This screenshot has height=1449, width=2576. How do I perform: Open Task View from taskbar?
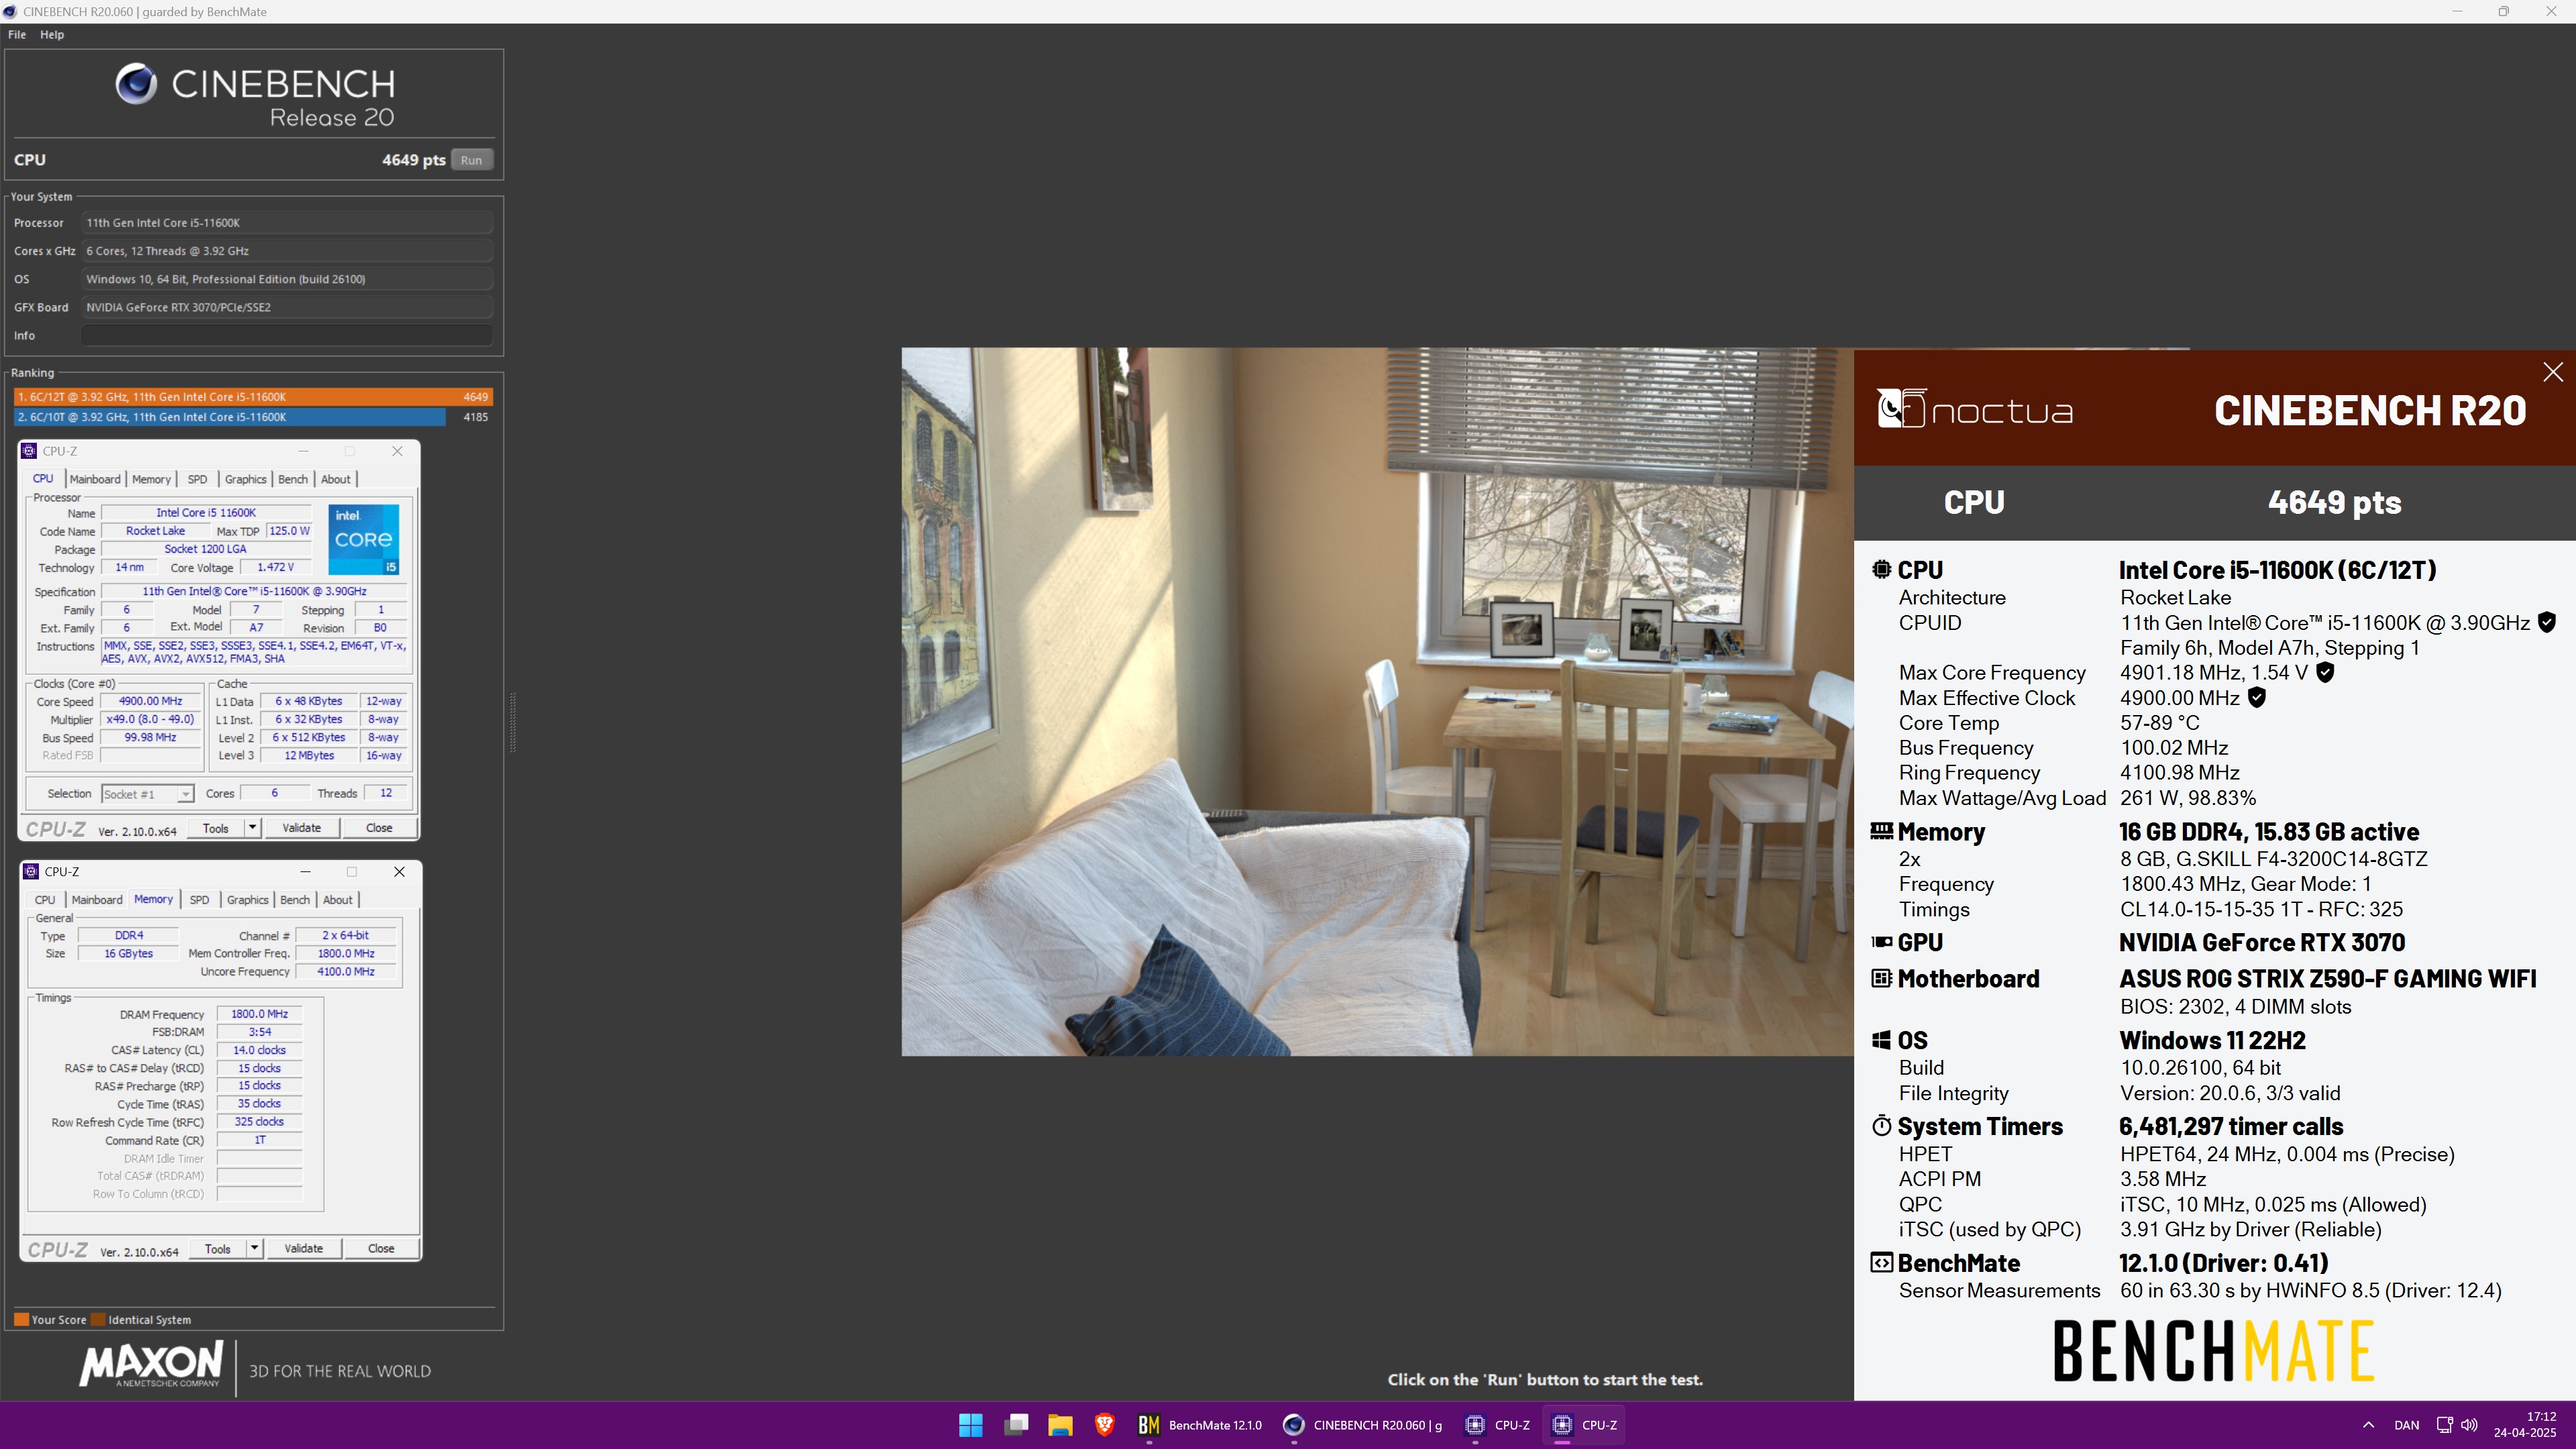click(x=1016, y=1425)
